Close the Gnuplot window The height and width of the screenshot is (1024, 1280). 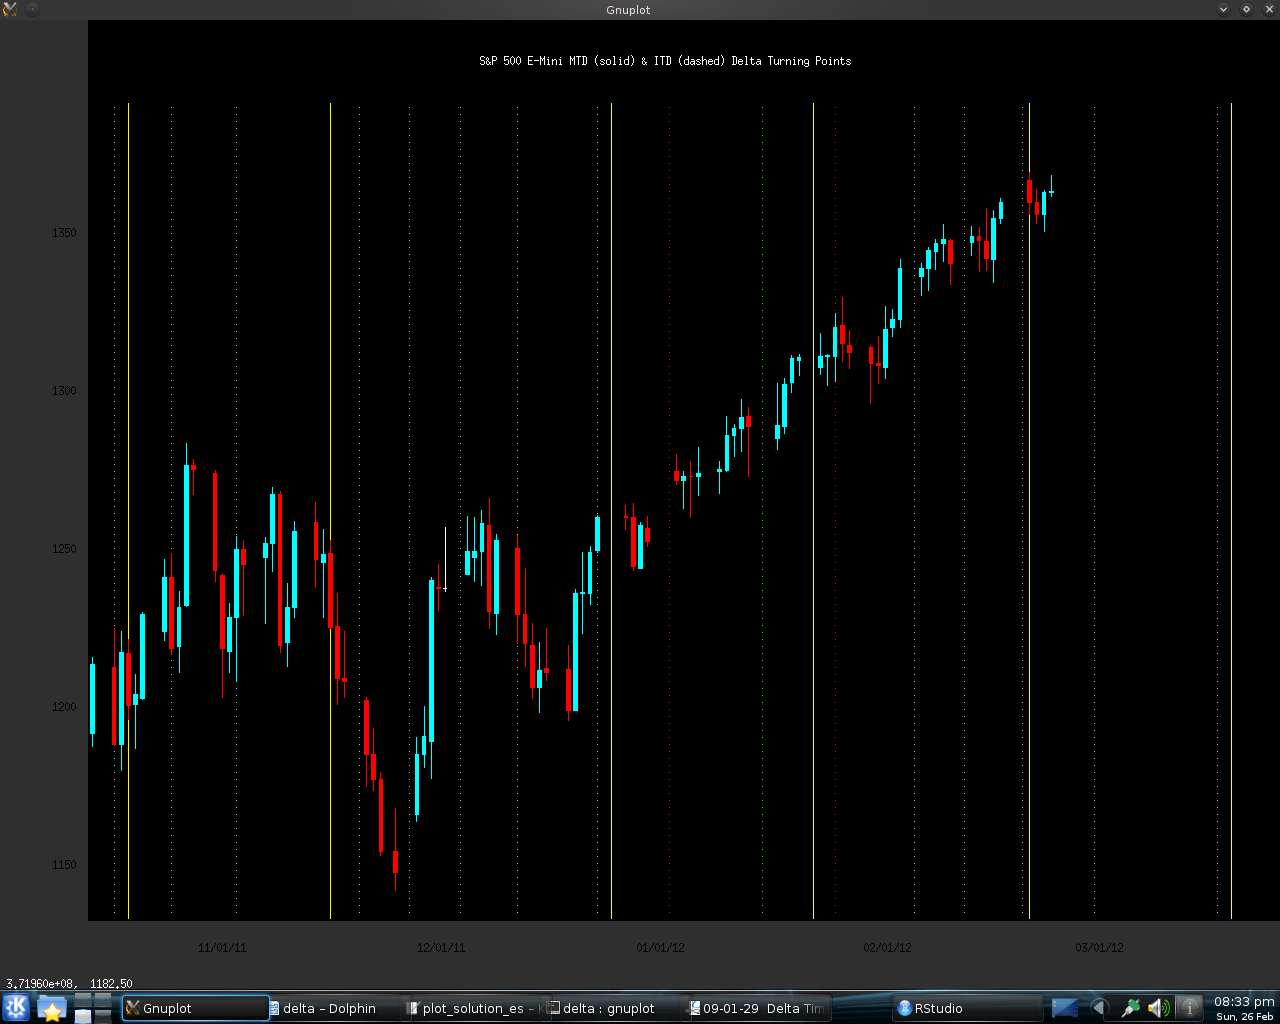[x=1268, y=9]
